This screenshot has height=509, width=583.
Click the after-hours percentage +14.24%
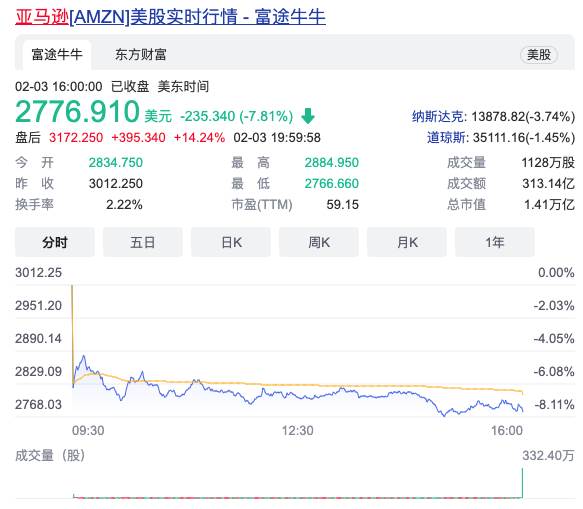click(199, 138)
